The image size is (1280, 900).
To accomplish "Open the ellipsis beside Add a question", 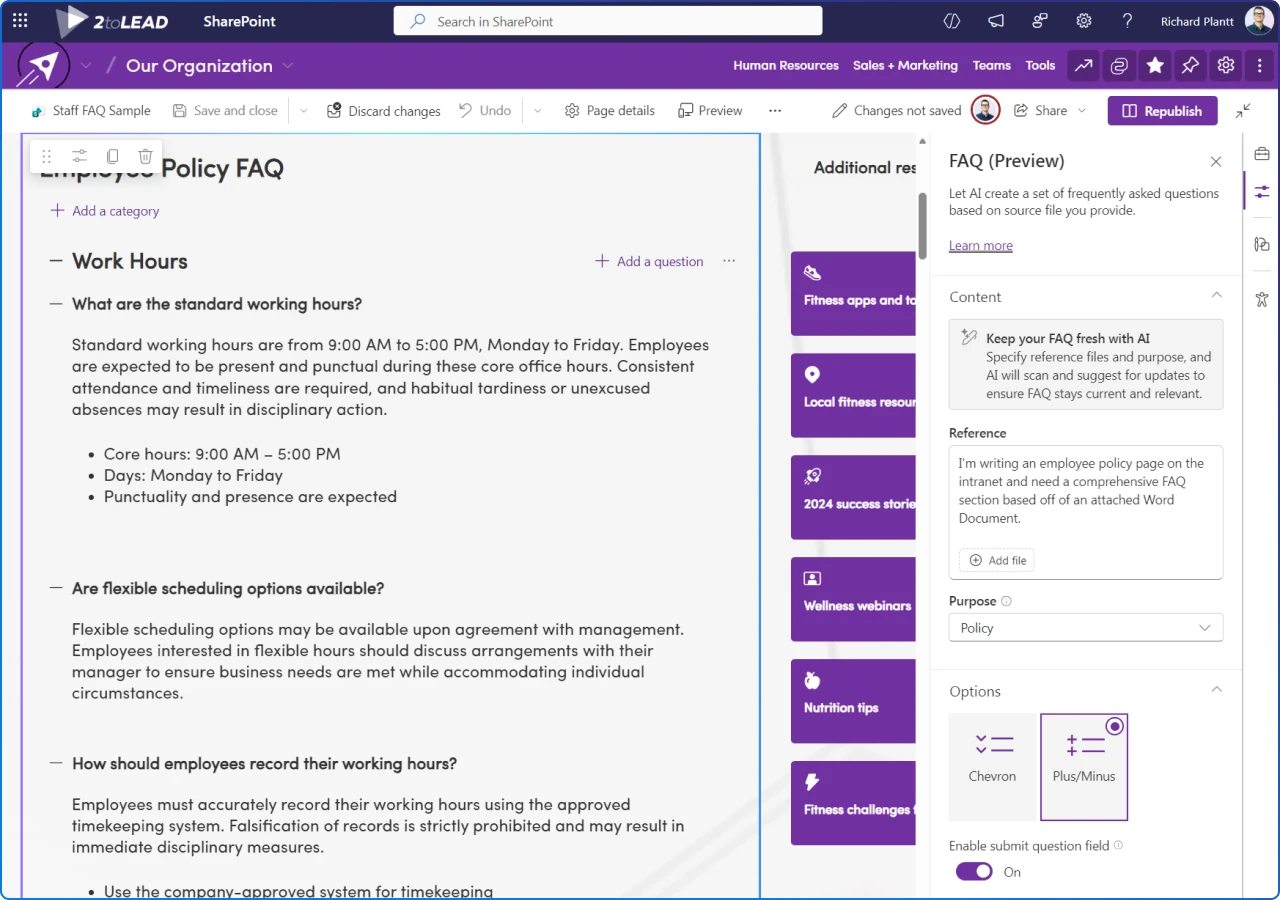I will click(729, 261).
